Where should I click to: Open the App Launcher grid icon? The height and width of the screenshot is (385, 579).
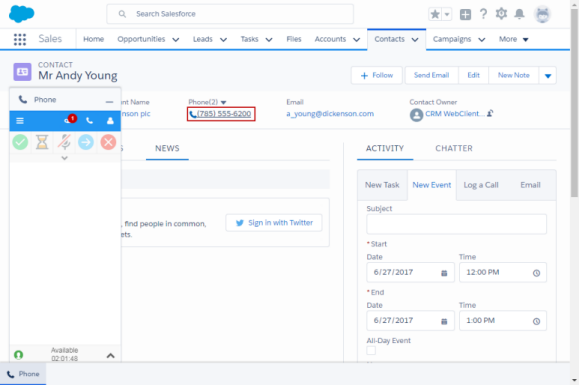point(20,39)
